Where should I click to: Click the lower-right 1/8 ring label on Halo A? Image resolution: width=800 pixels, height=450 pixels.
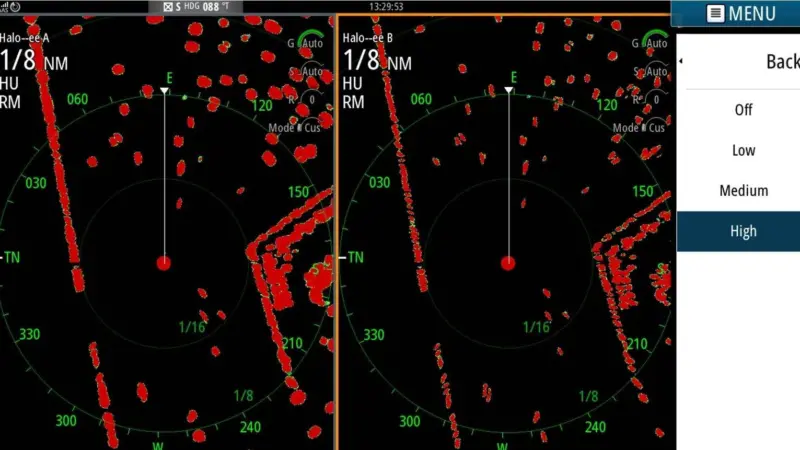pos(243,395)
